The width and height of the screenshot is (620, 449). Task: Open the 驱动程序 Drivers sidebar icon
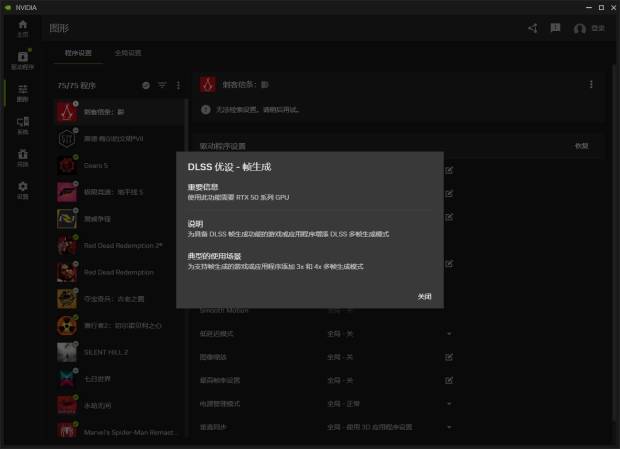point(23,60)
